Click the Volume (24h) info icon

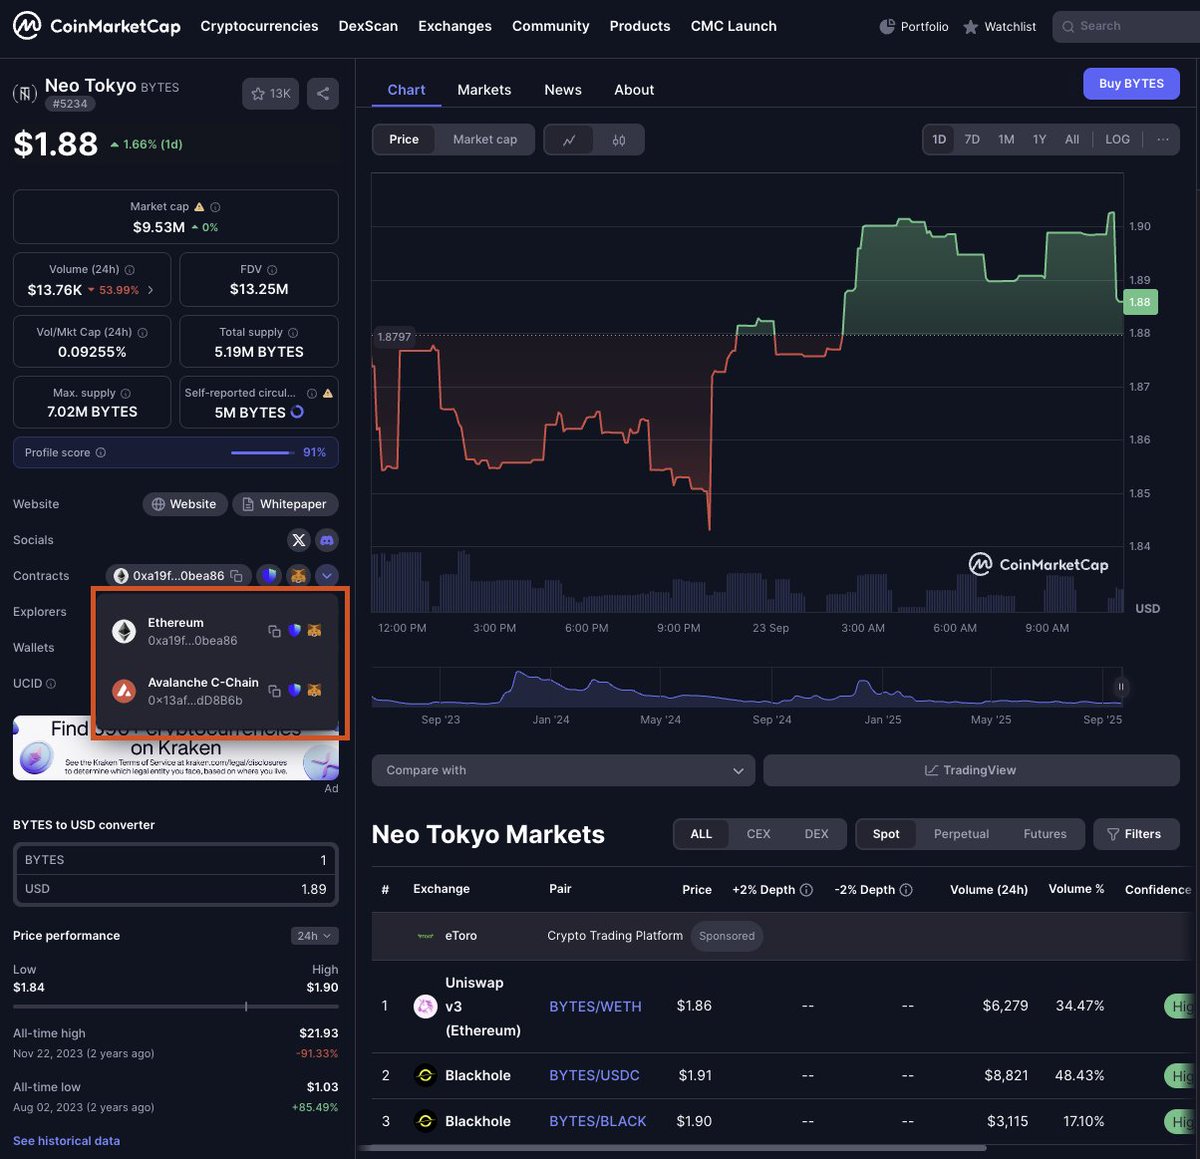[130, 270]
